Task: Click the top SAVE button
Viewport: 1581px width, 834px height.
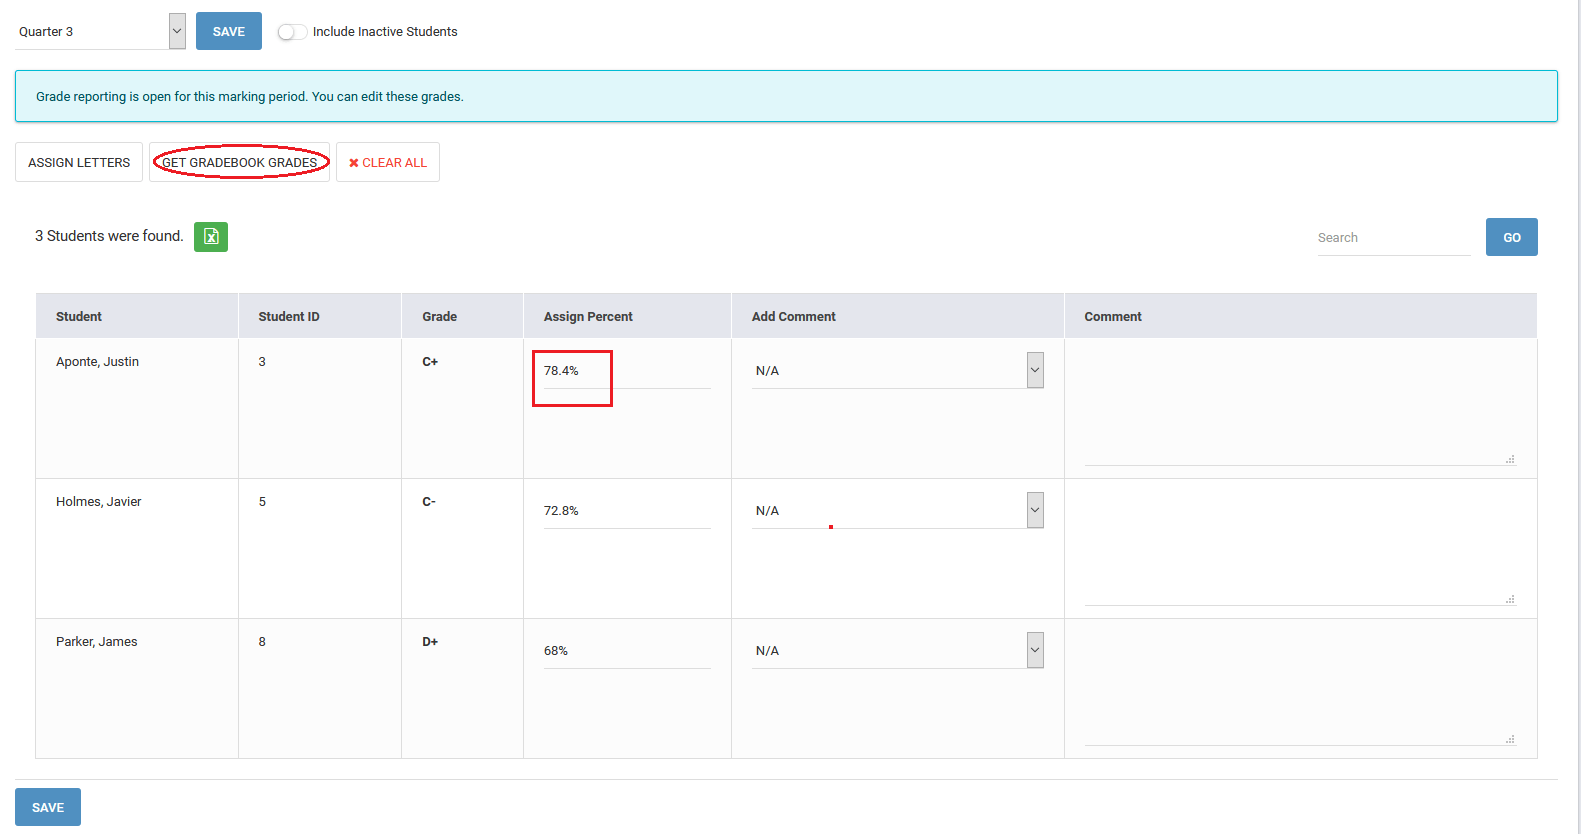Action: 229,31
